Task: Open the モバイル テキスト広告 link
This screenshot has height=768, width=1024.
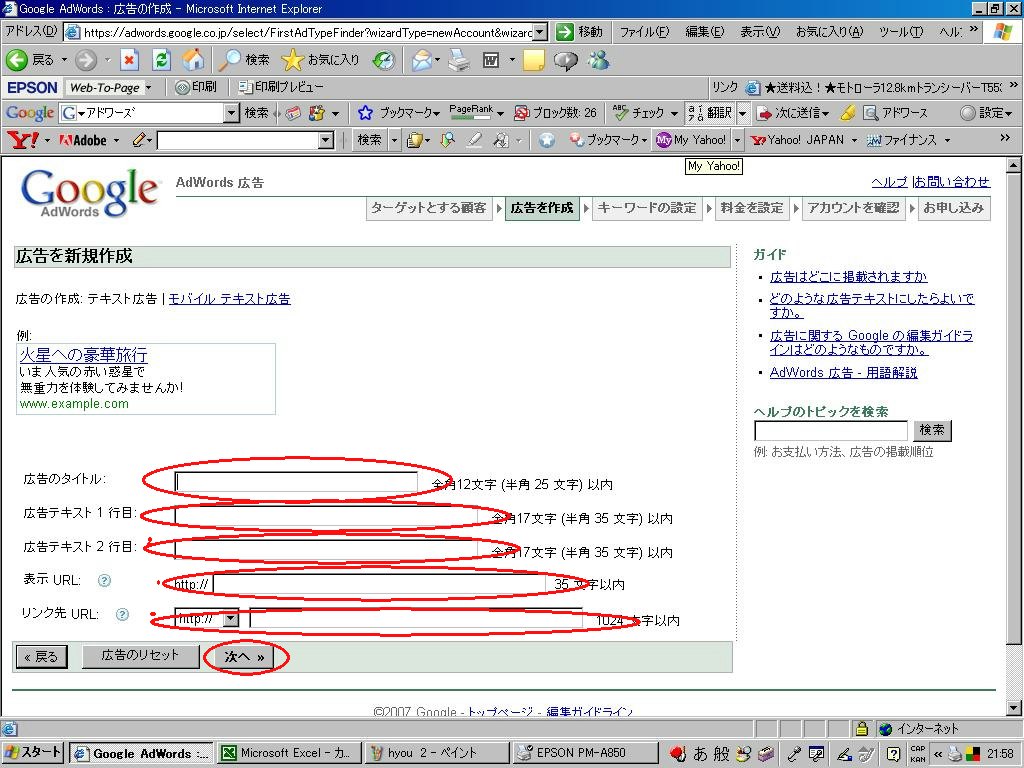Action: [229, 299]
